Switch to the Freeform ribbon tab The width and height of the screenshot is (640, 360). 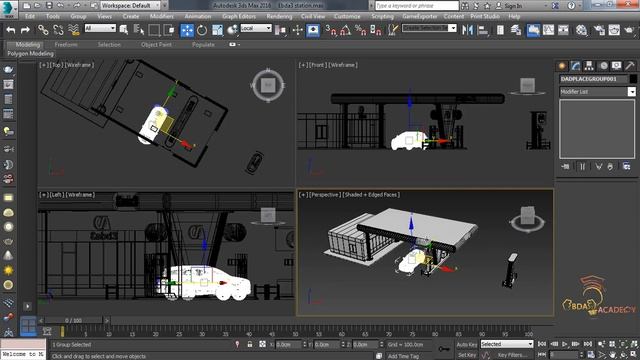tap(66, 44)
